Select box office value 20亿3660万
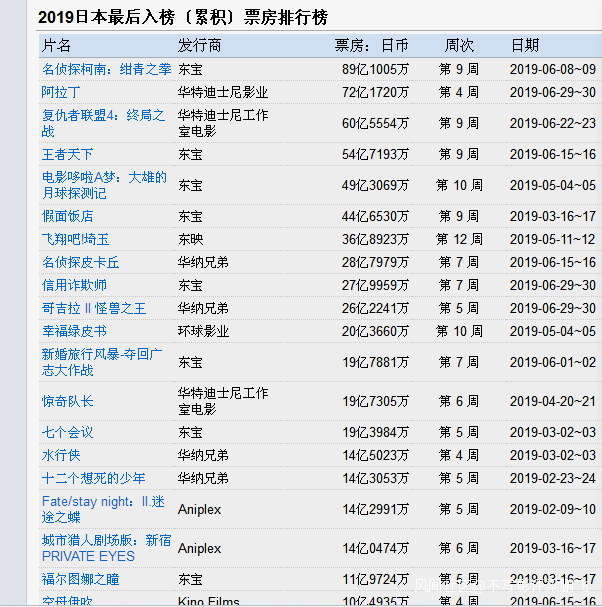Screen dimensions: 602x607 375,331
